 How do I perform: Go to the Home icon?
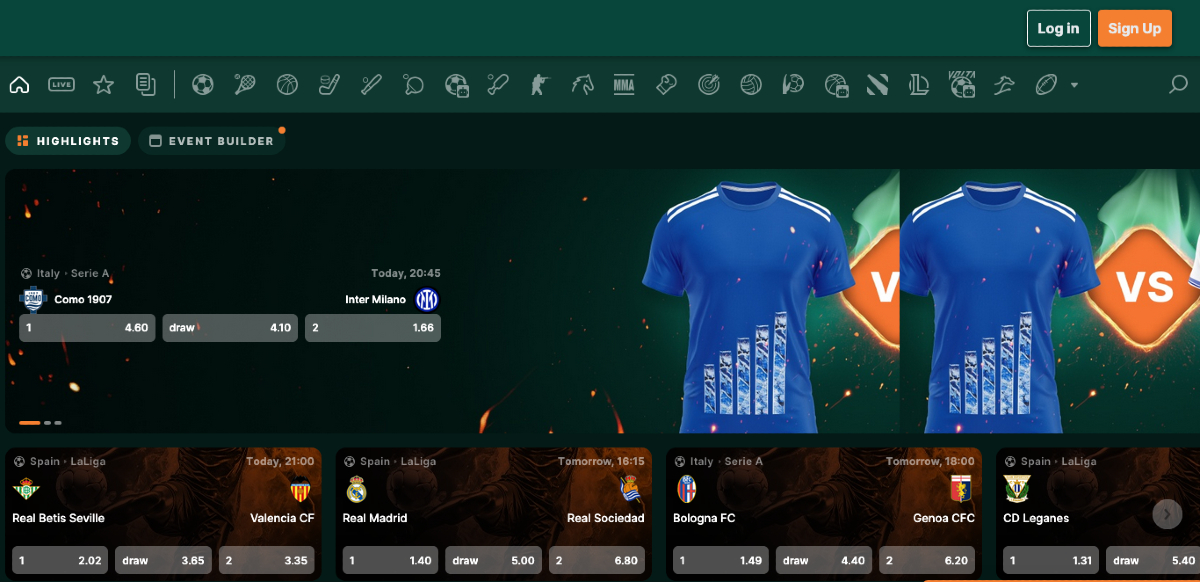click(19, 85)
